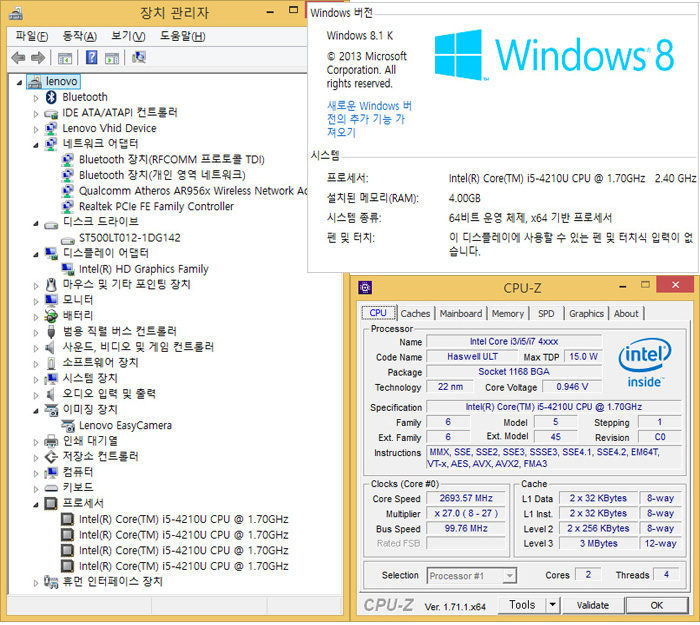Select Realtek PCIe FE Family Controller
Image resolution: width=700 pixels, height=625 pixels.
(x=156, y=207)
